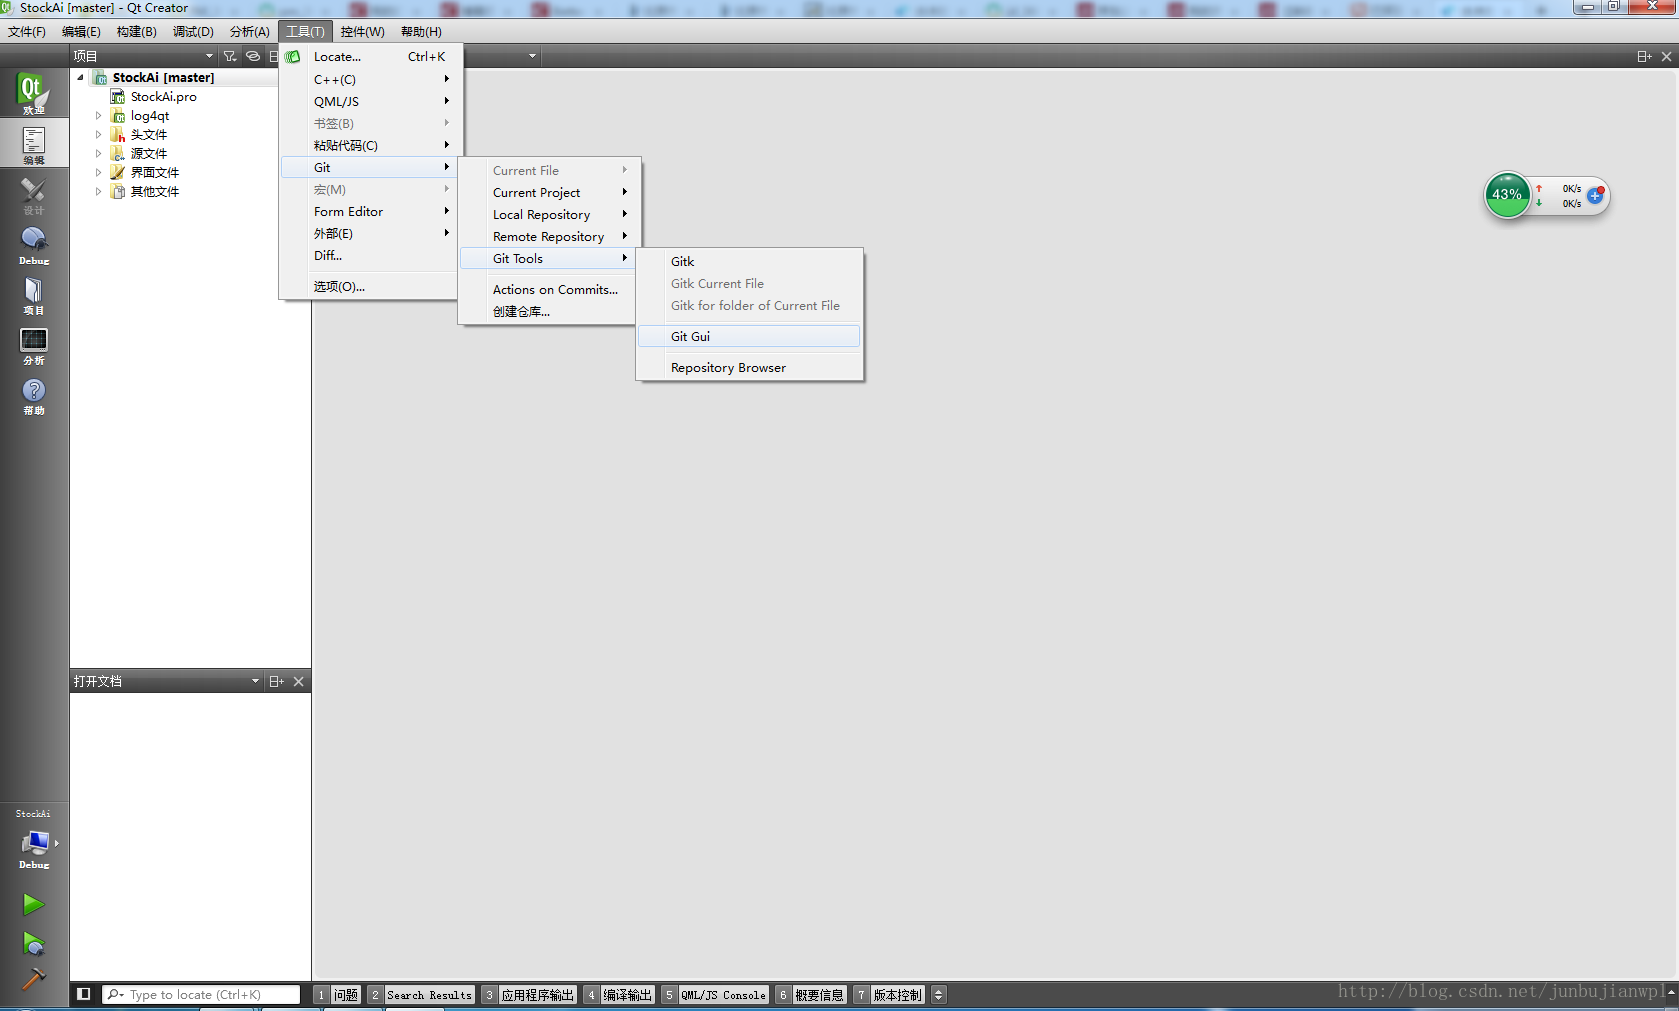The height and width of the screenshot is (1011, 1679).
Task: Launch Git Gui
Action: coord(749,336)
